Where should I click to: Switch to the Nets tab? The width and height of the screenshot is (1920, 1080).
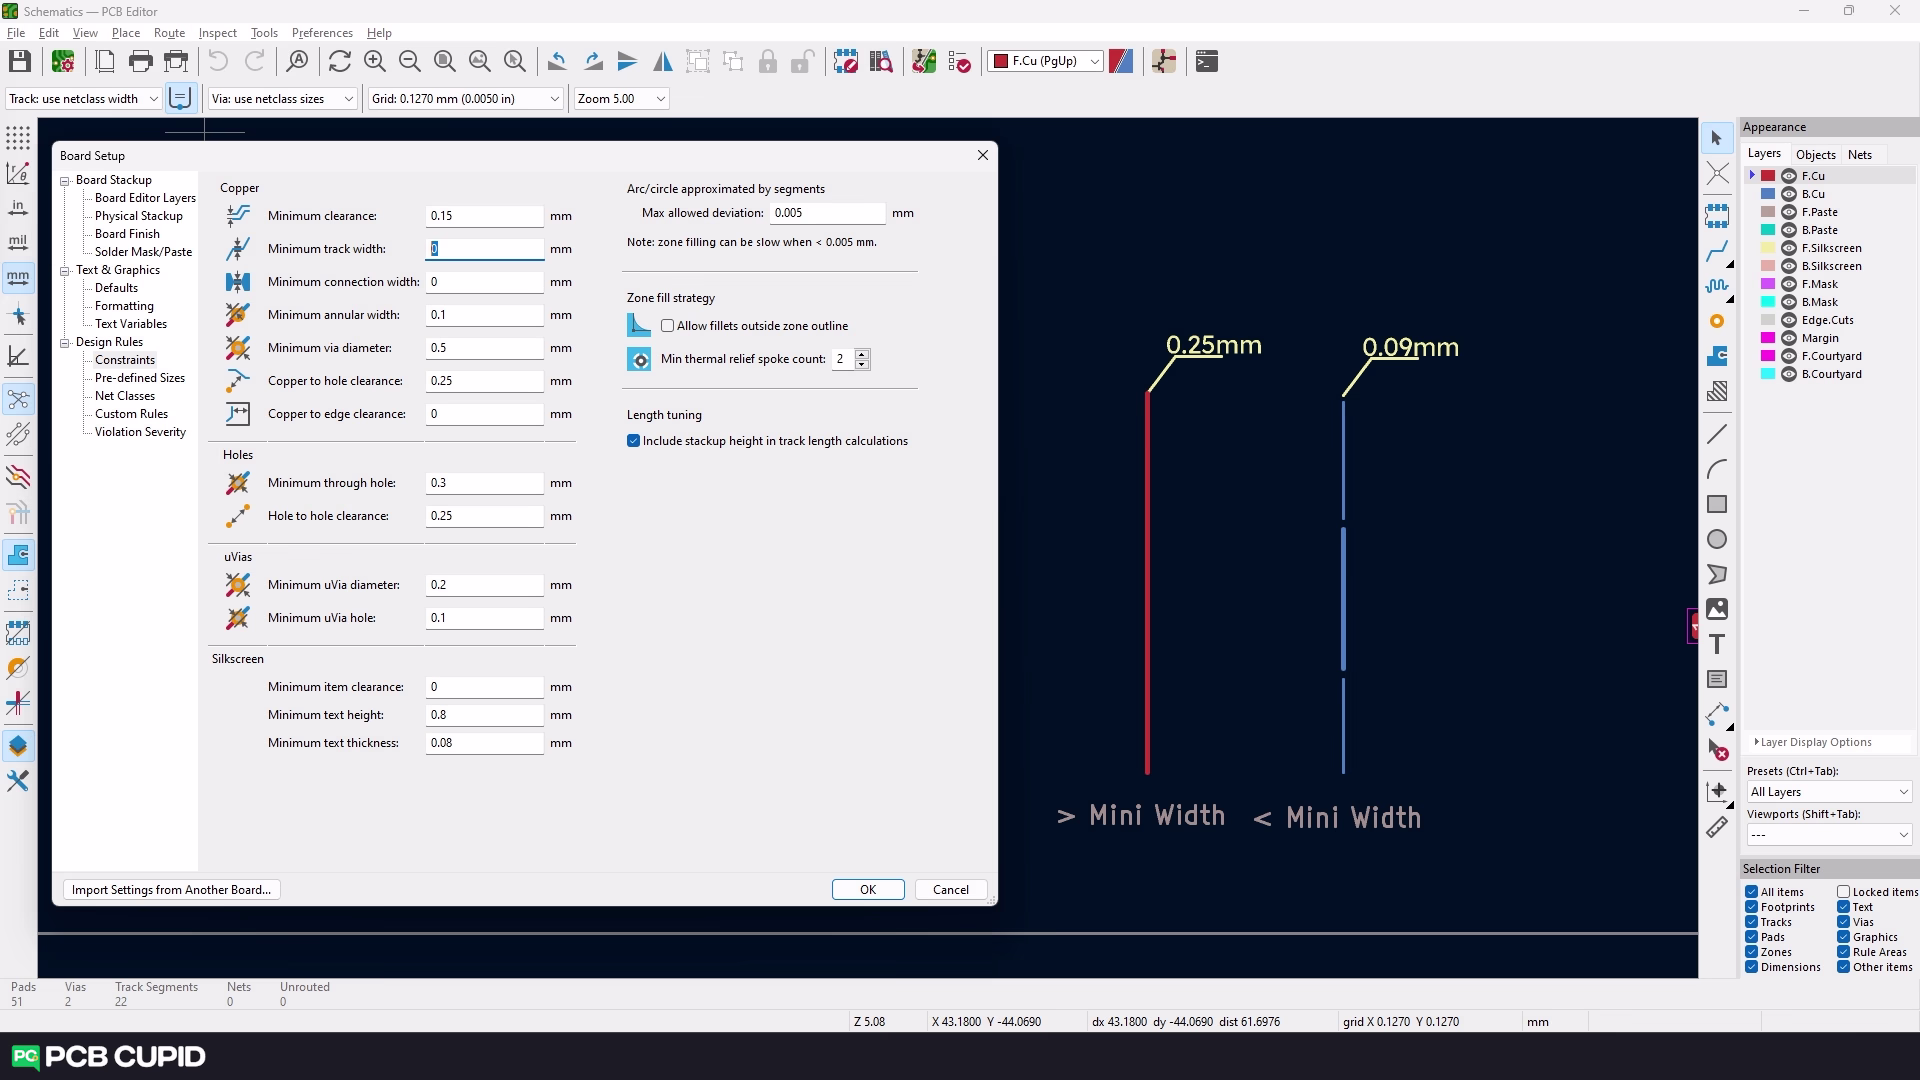pos(1859,155)
